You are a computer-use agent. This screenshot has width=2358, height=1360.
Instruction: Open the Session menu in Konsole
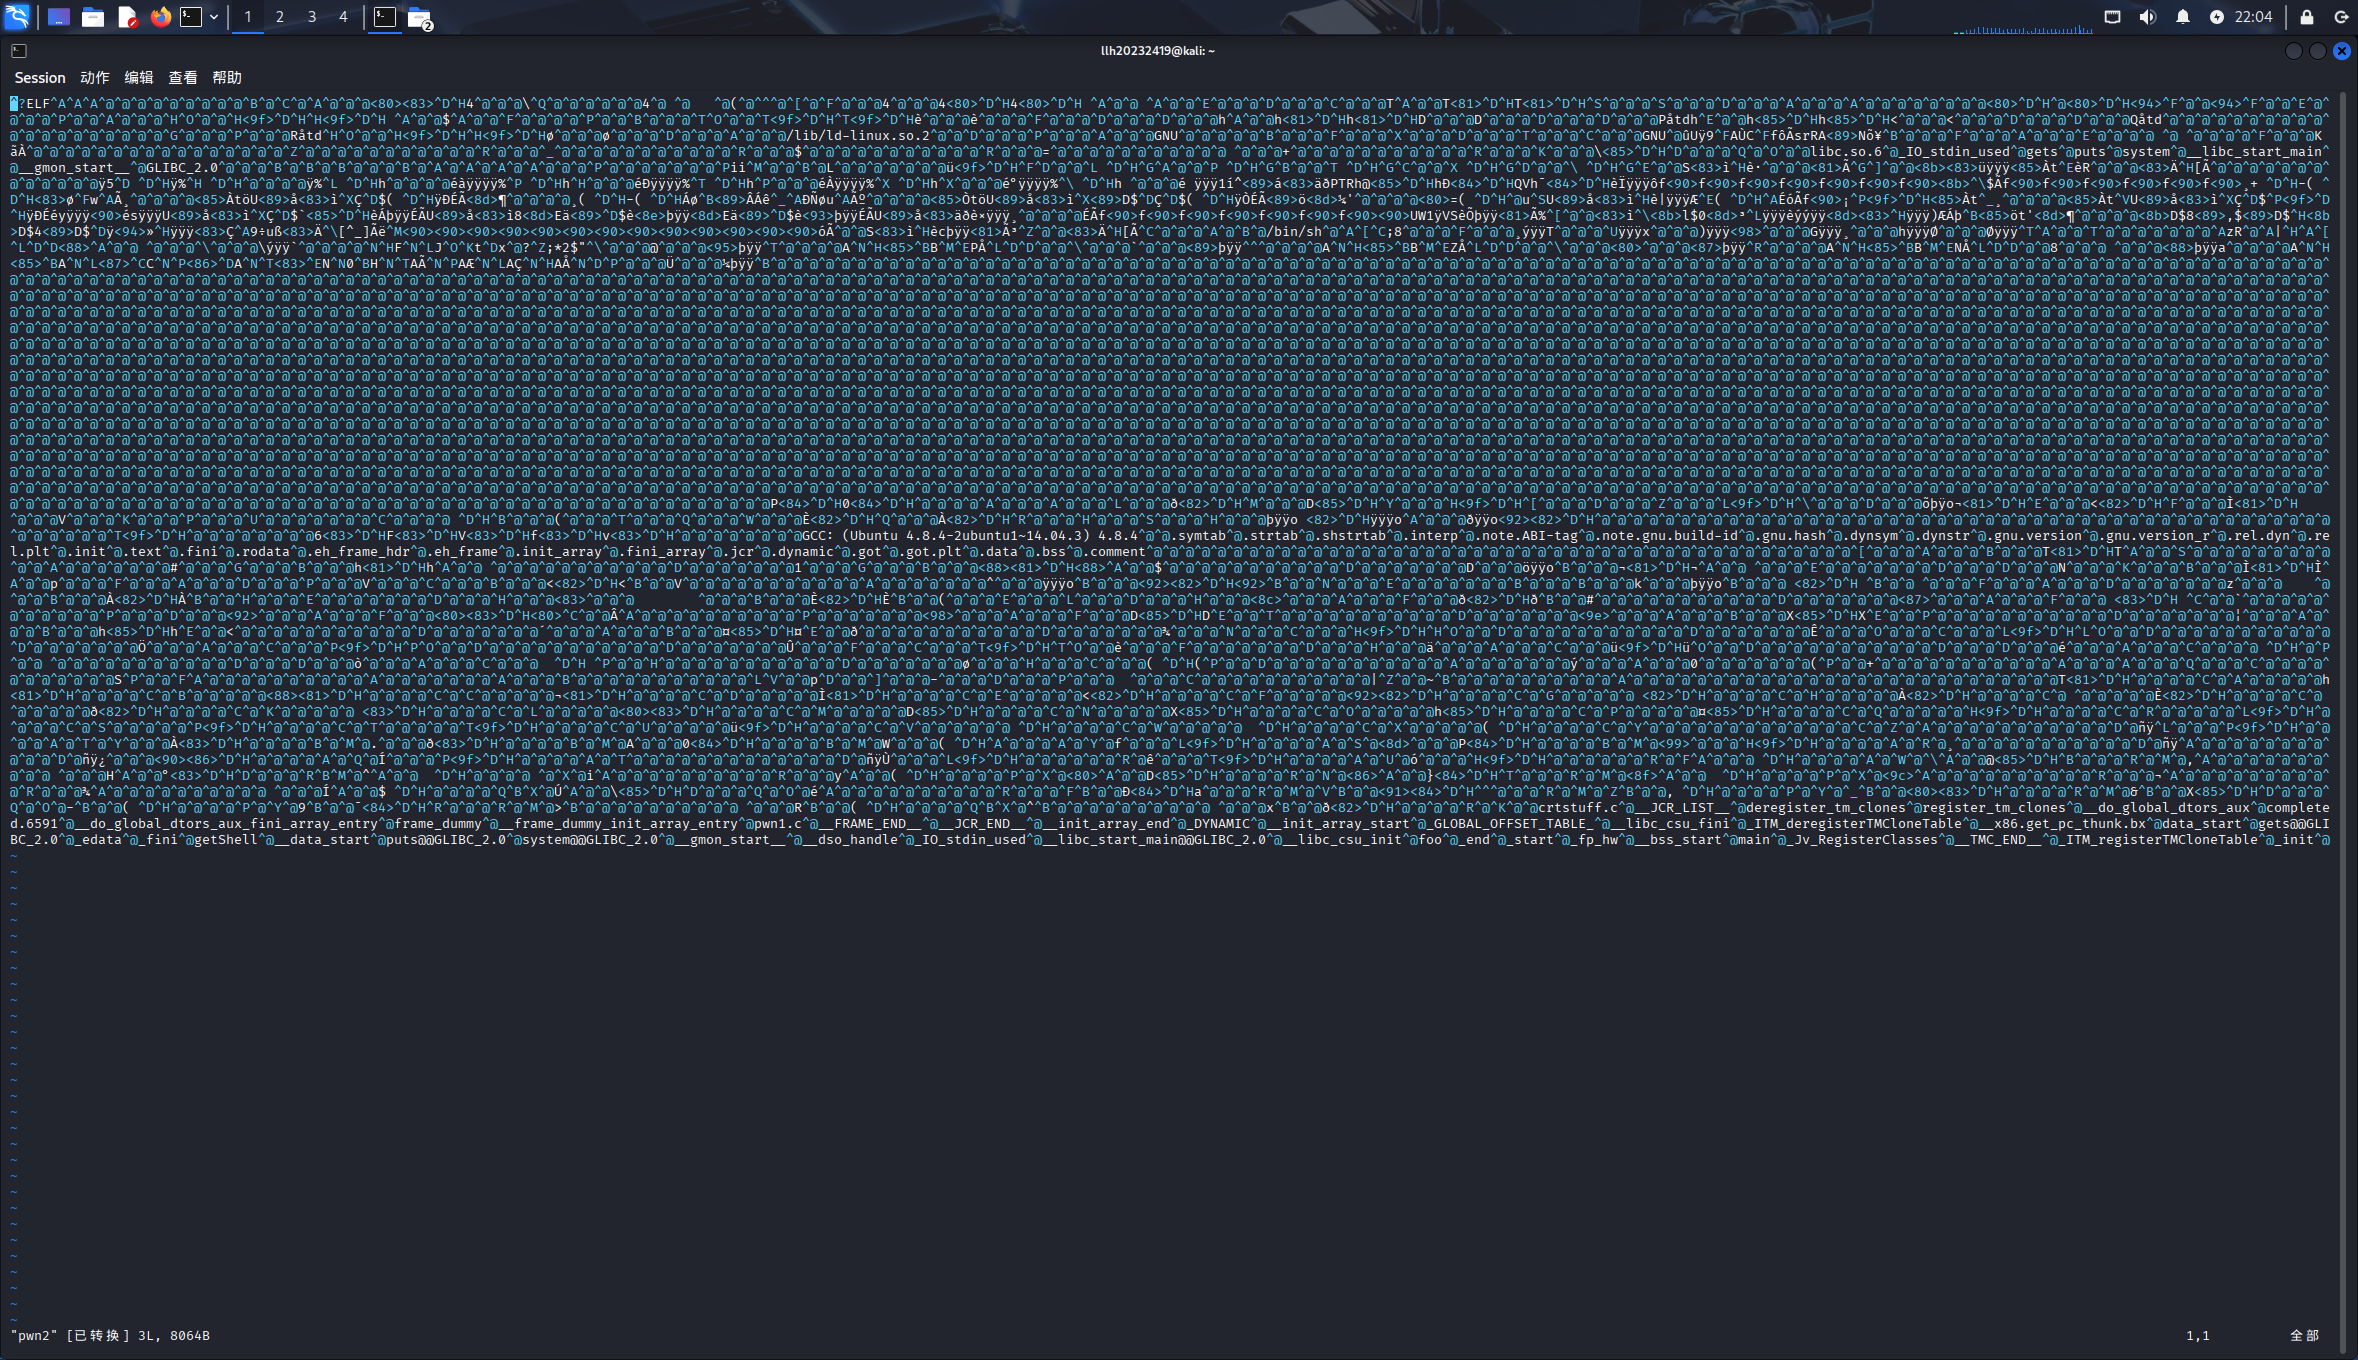[41, 77]
